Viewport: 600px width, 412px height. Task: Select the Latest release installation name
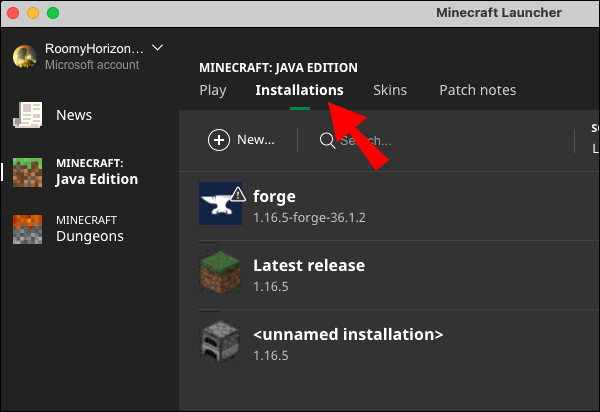coord(309,265)
